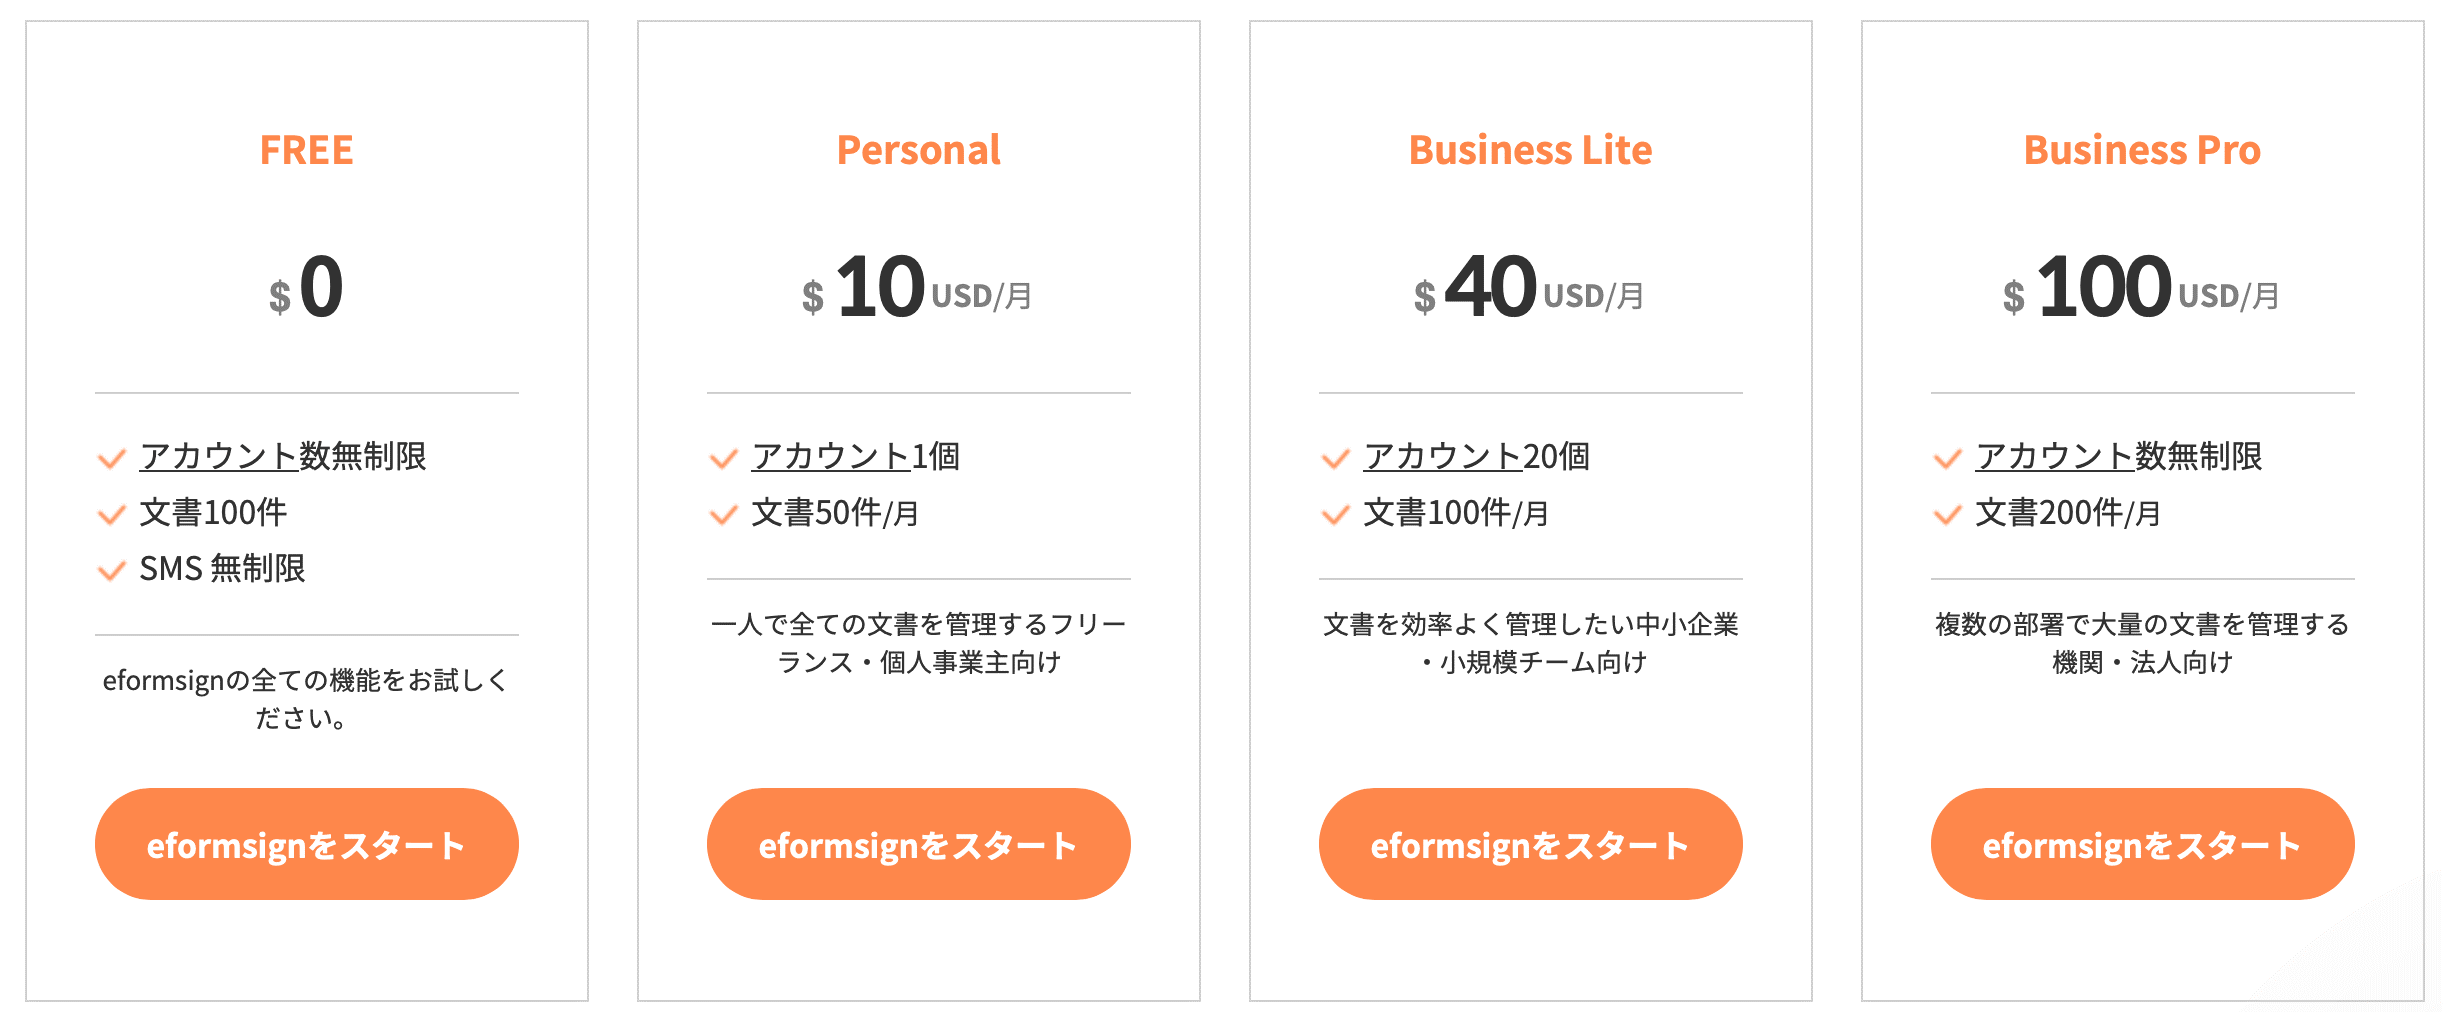
Task: Select the Business Lite heading
Action: 1530,150
